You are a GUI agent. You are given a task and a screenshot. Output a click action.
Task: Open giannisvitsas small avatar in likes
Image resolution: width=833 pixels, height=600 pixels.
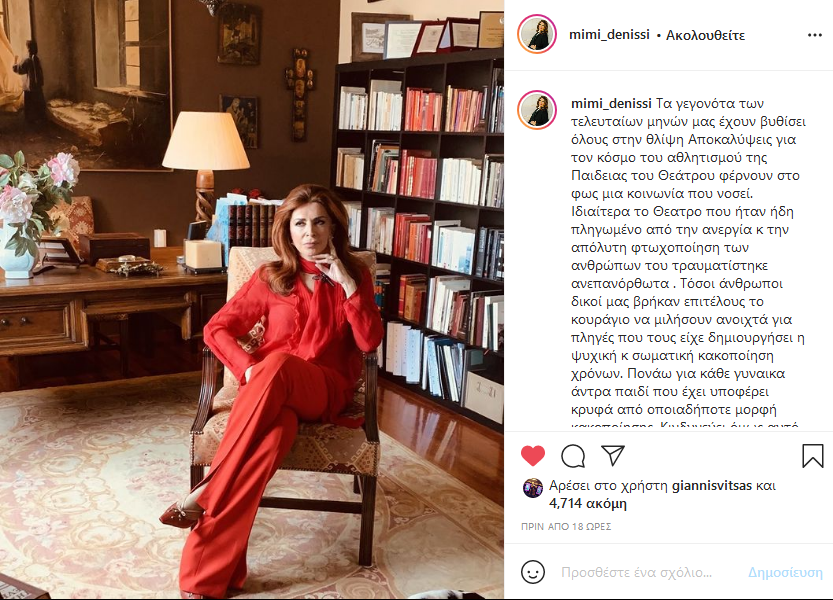coord(533,487)
